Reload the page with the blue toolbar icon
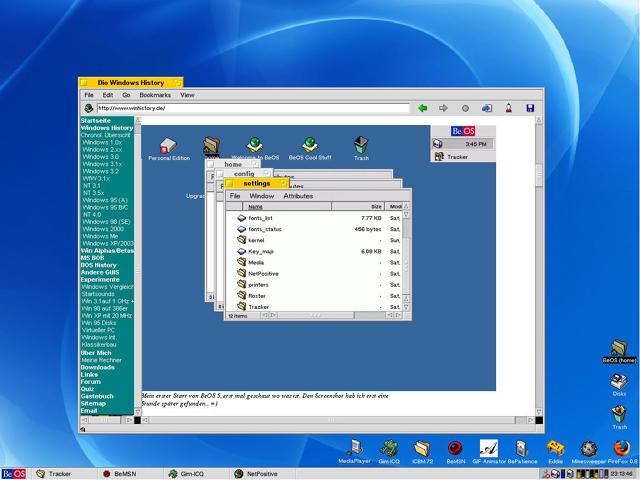This screenshot has height=480, width=640. coord(487,108)
